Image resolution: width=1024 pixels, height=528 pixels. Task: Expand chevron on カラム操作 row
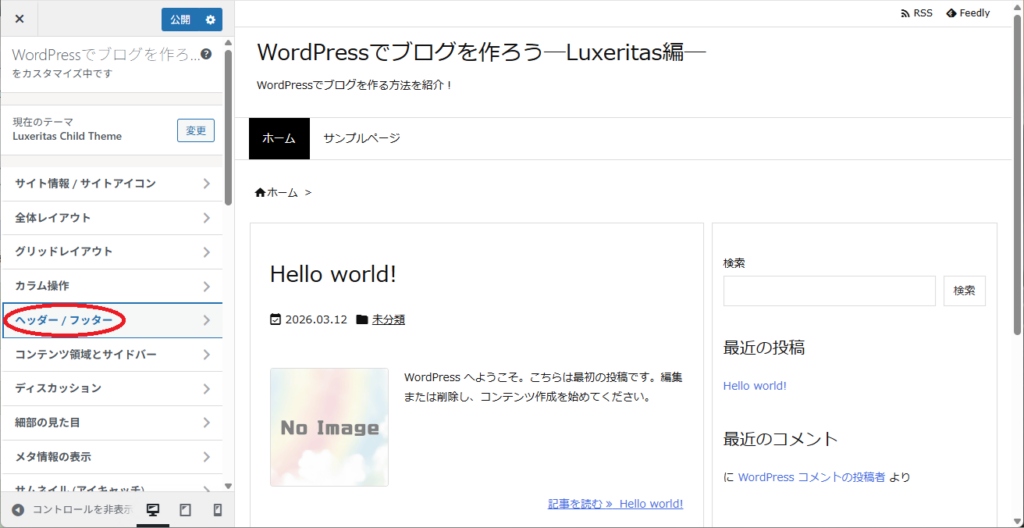point(206,286)
